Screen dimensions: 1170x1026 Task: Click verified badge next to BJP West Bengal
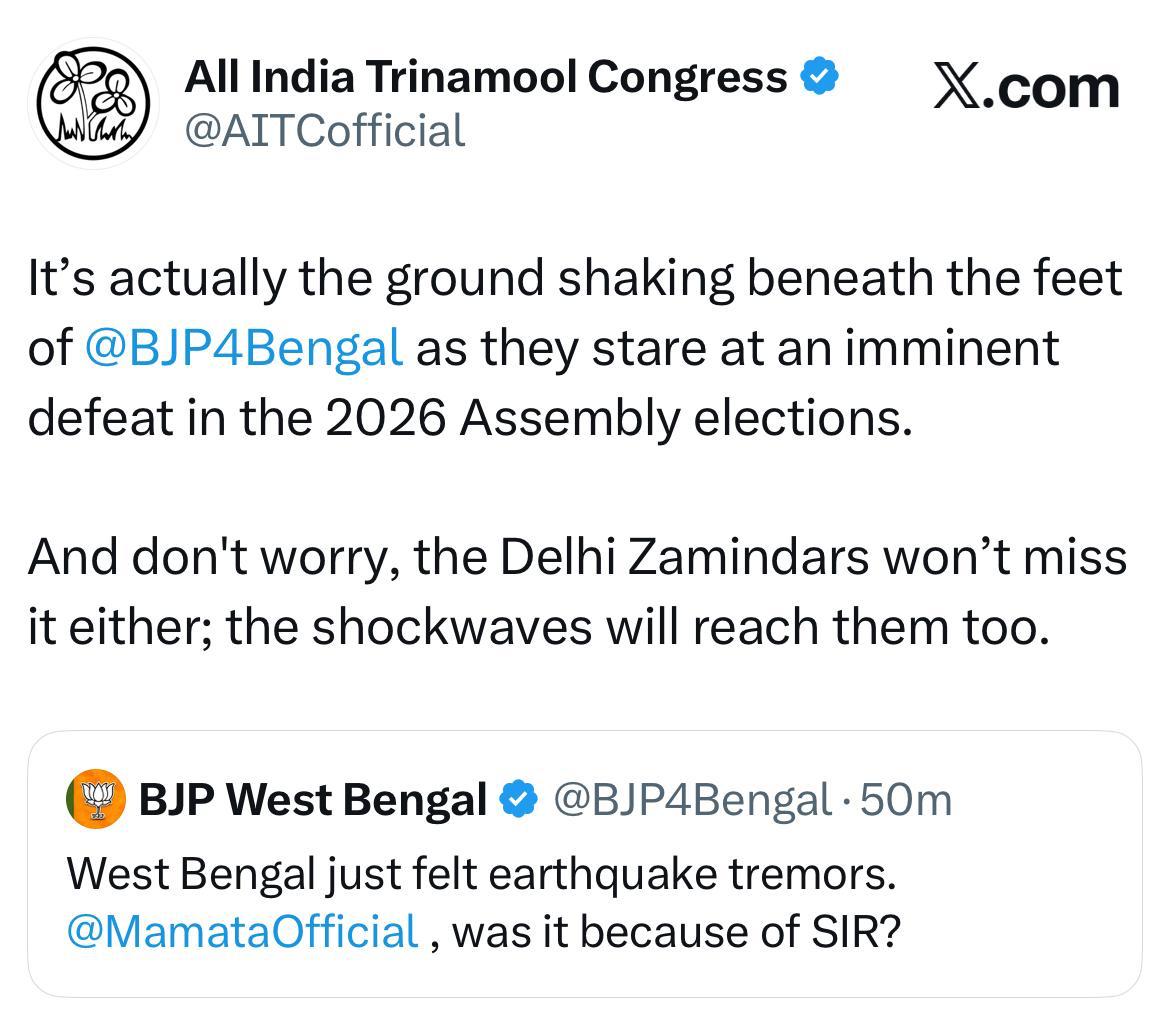518,800
